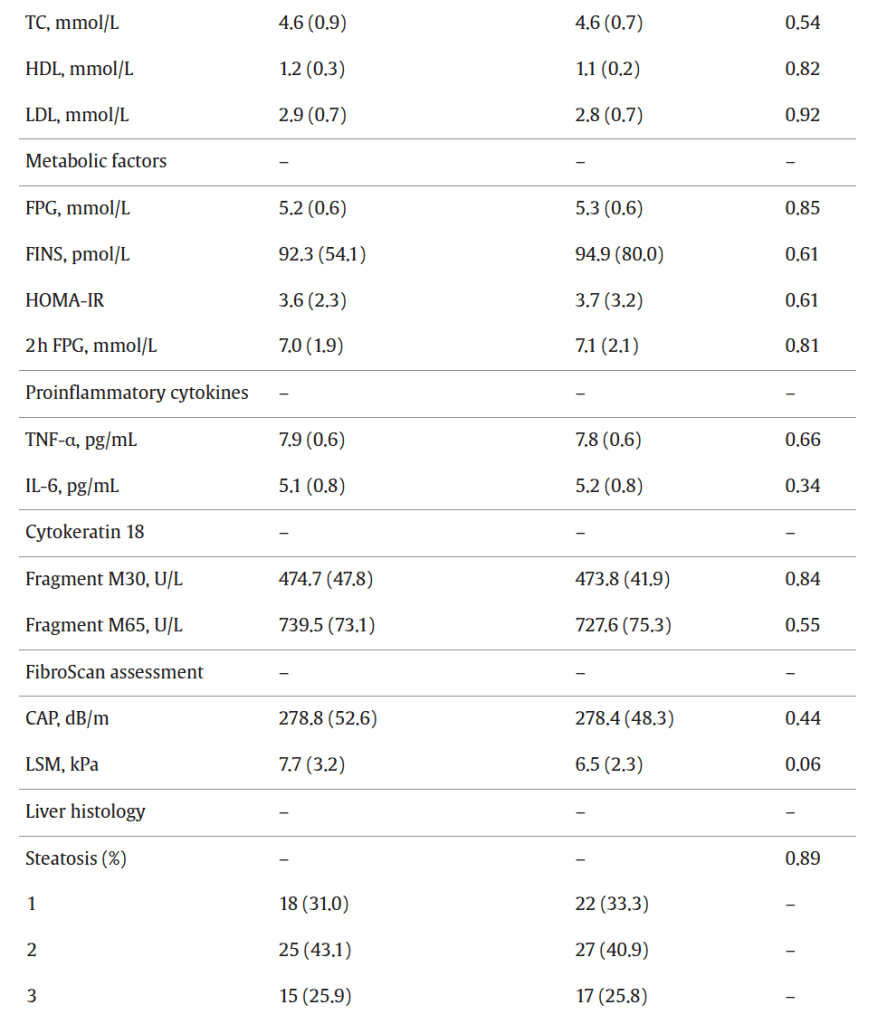This screenshot has height=1024, width=887.
Task: Select the "FibroScan assessment" section heading
Action: [114, 672]
